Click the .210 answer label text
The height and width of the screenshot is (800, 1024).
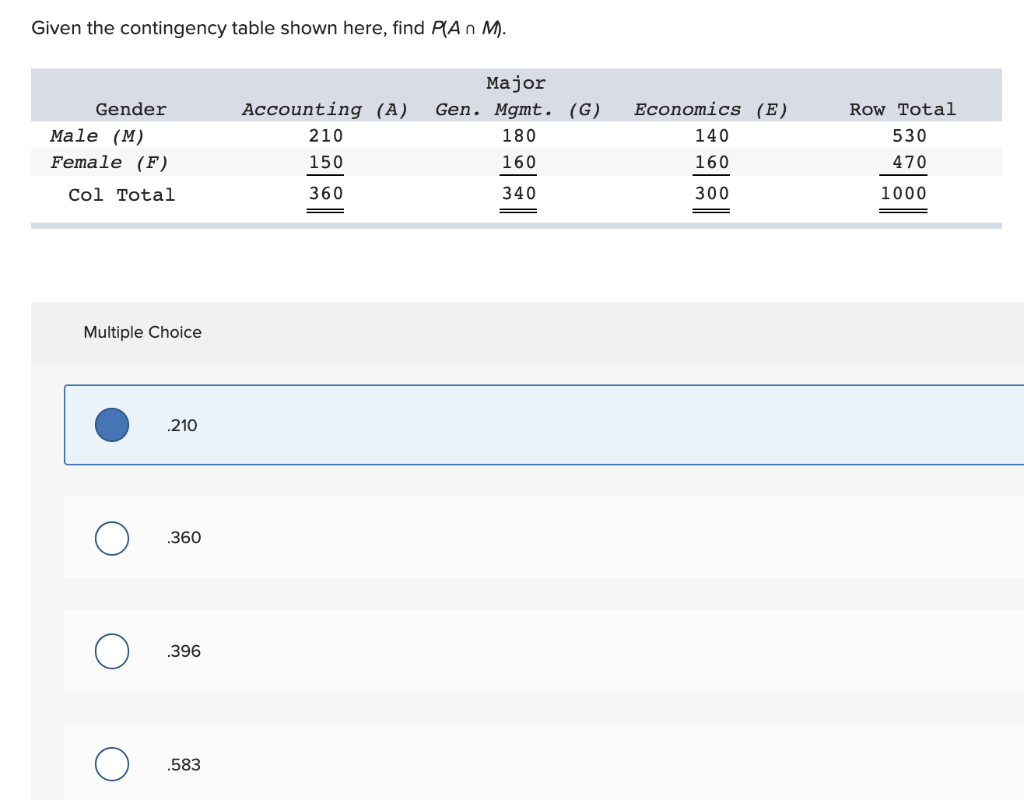point(182,425)
